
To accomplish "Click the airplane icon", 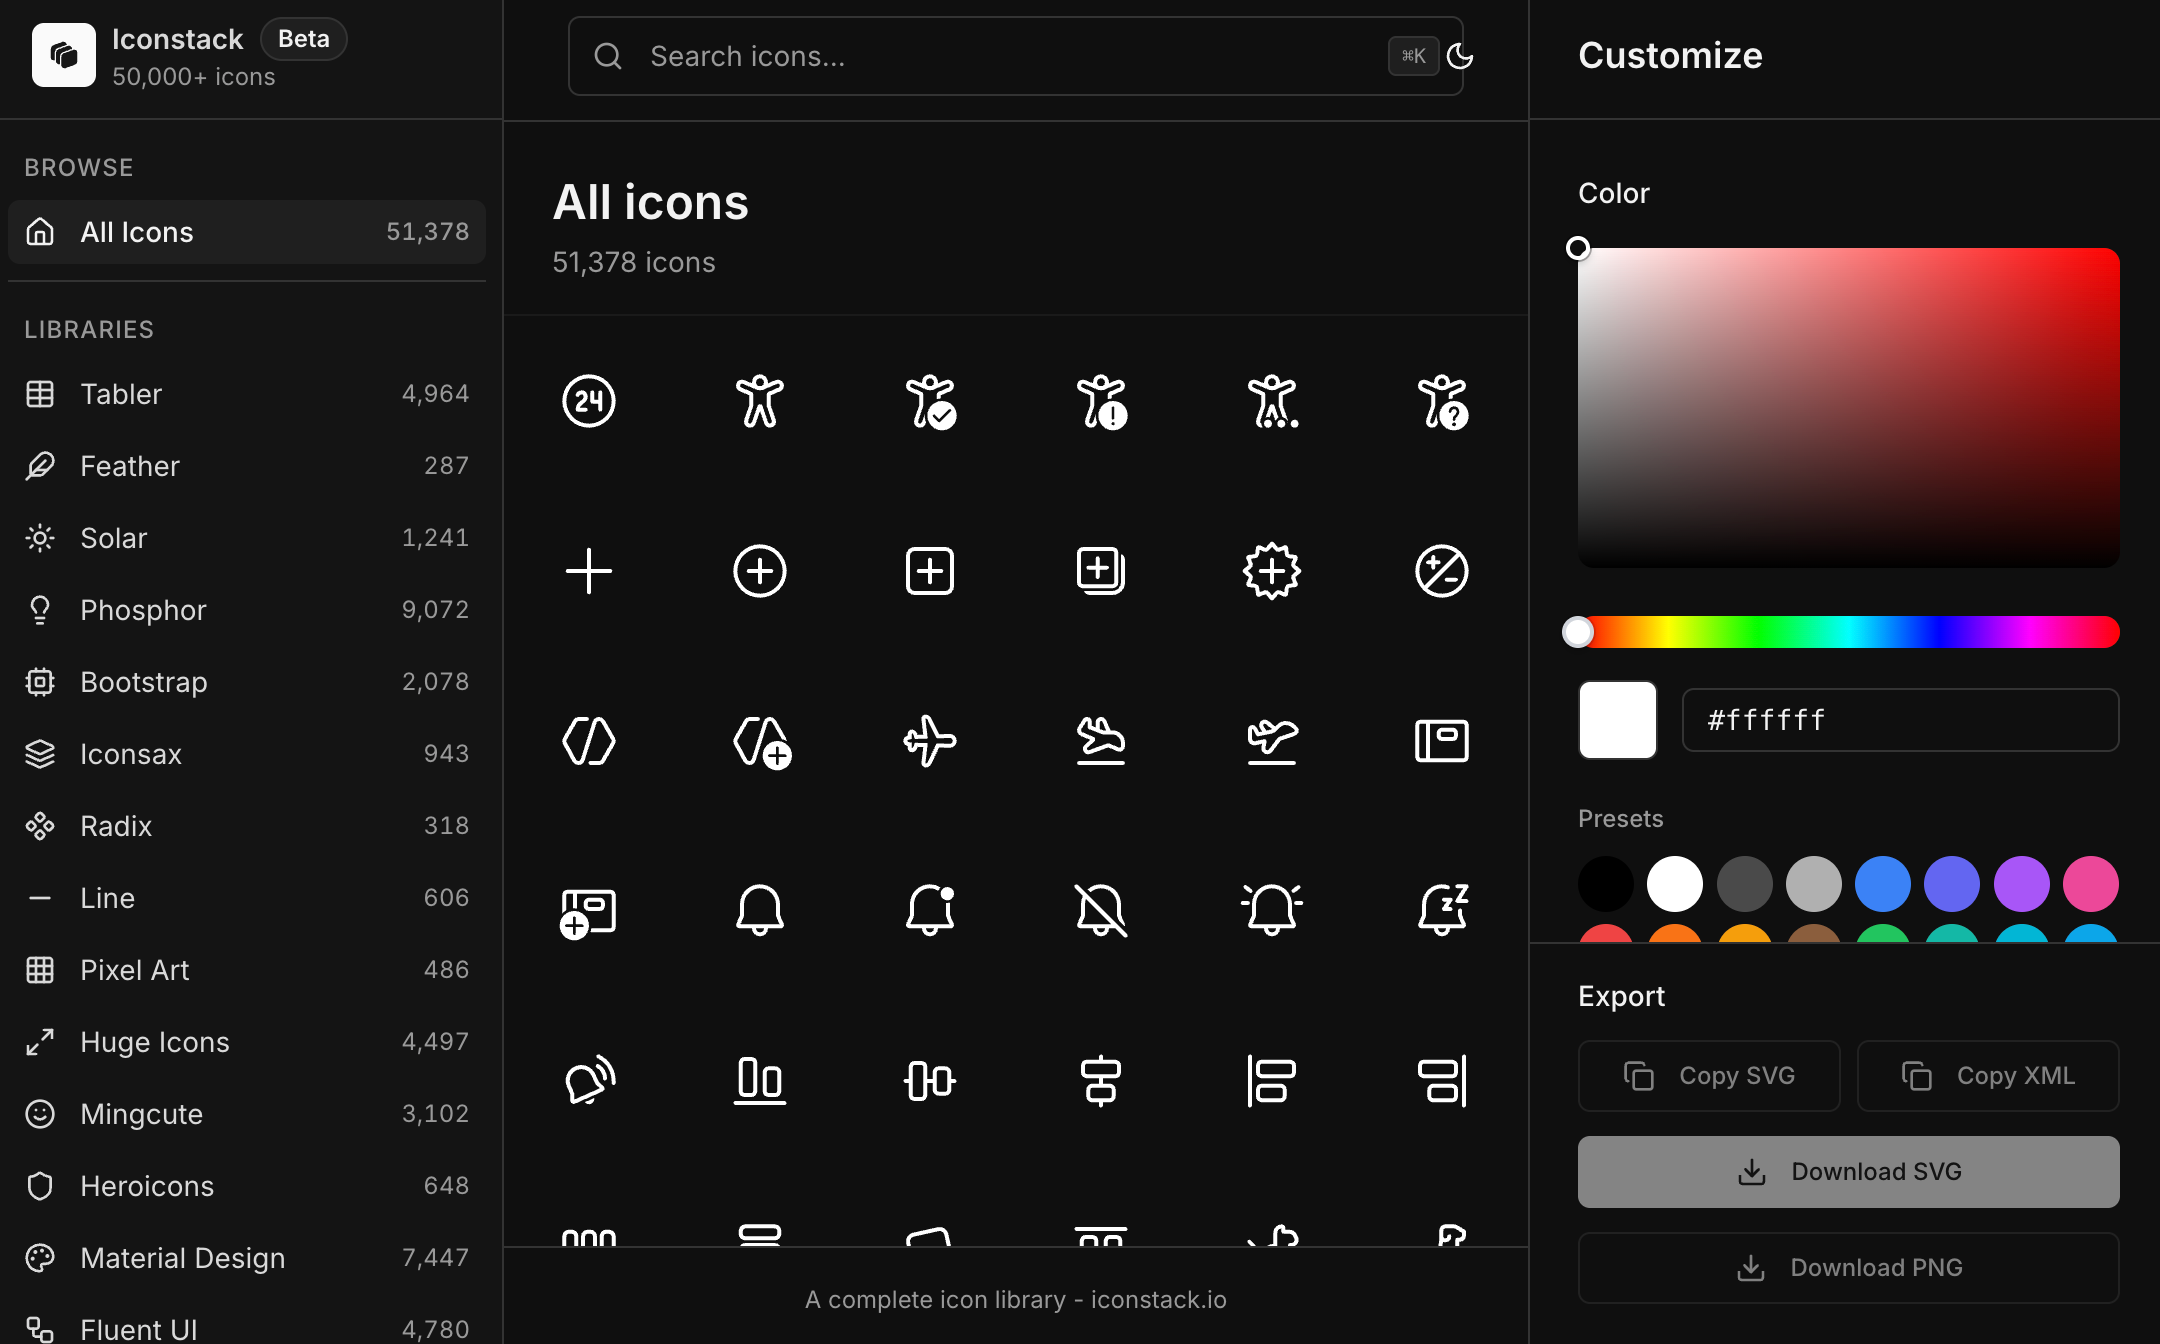I will click(930, 741).
